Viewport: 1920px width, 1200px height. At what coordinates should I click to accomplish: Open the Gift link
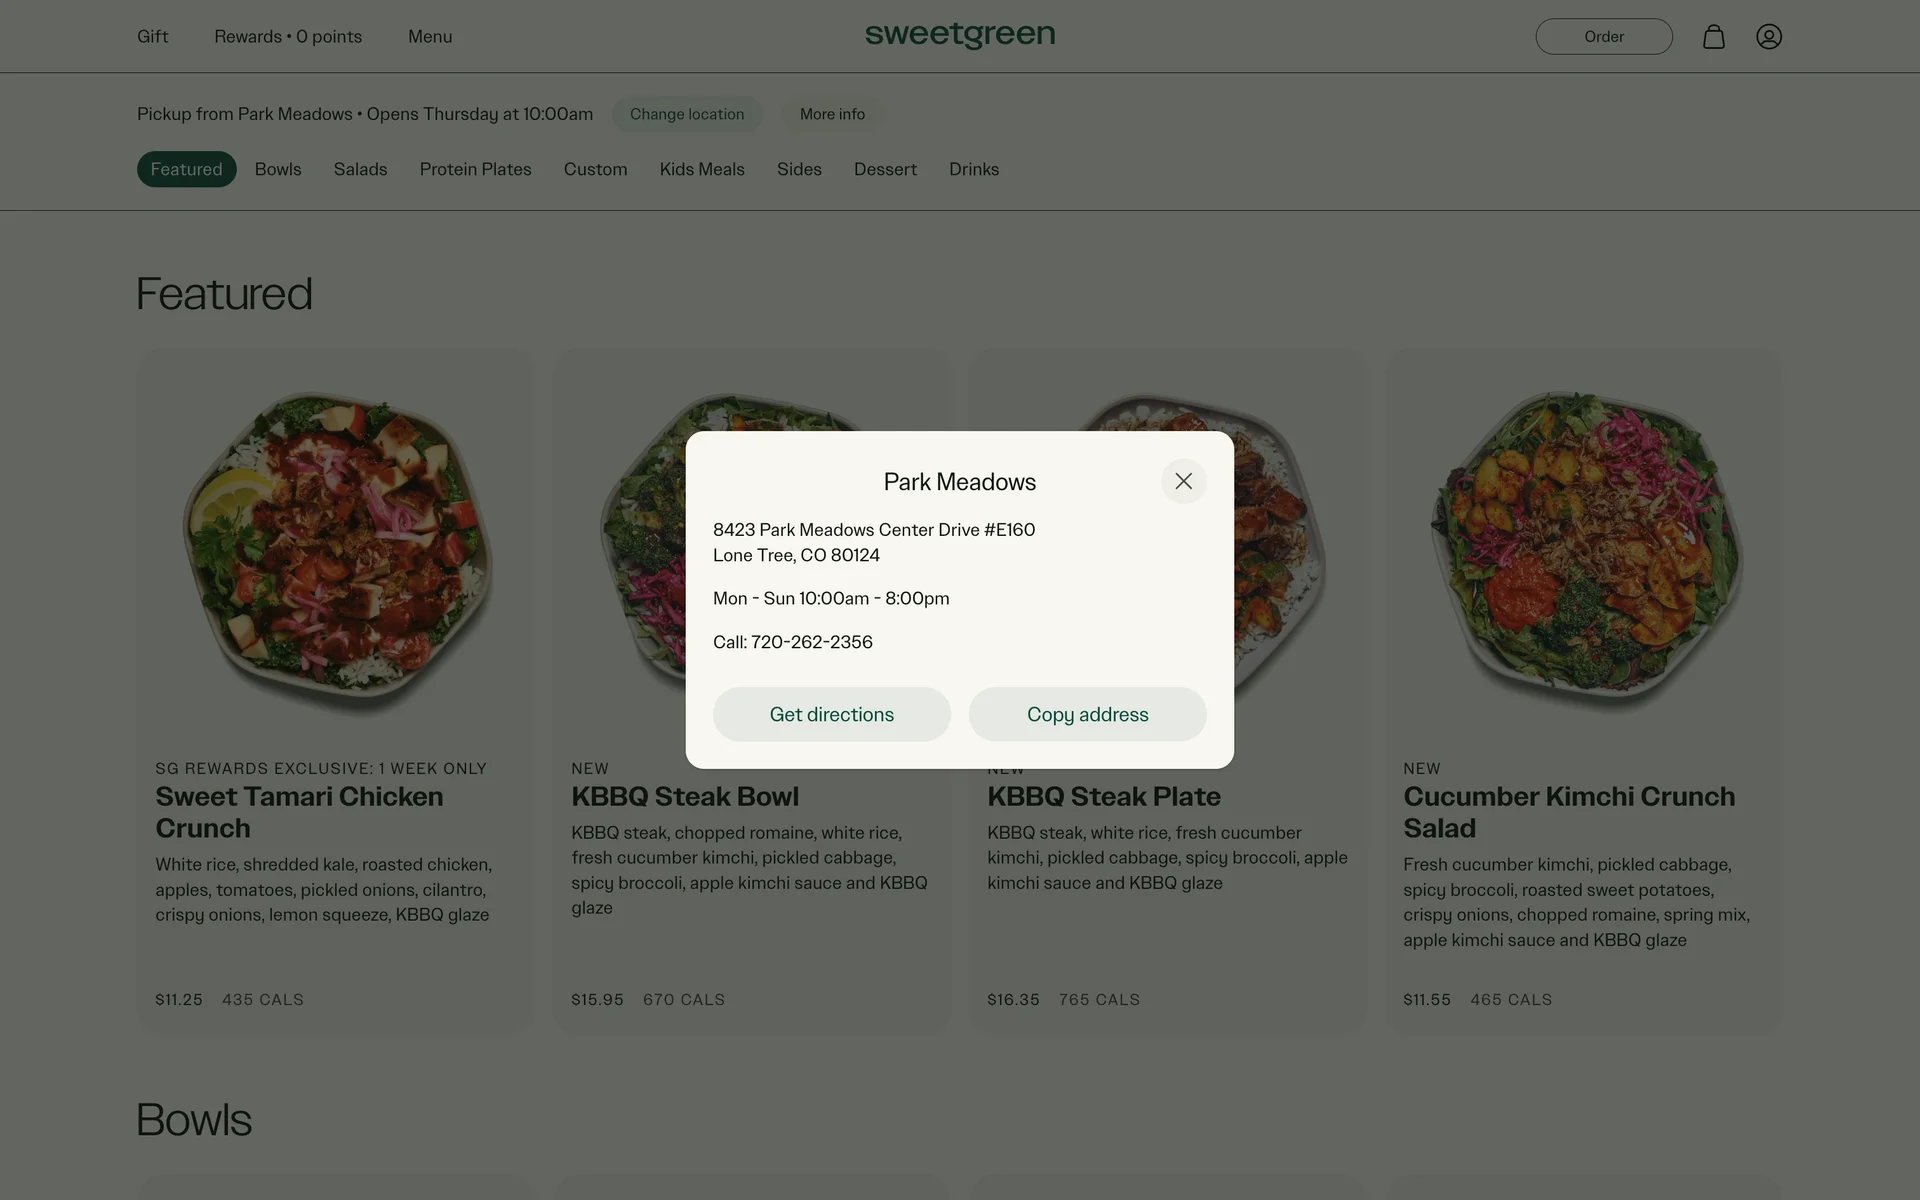[152, 37]
